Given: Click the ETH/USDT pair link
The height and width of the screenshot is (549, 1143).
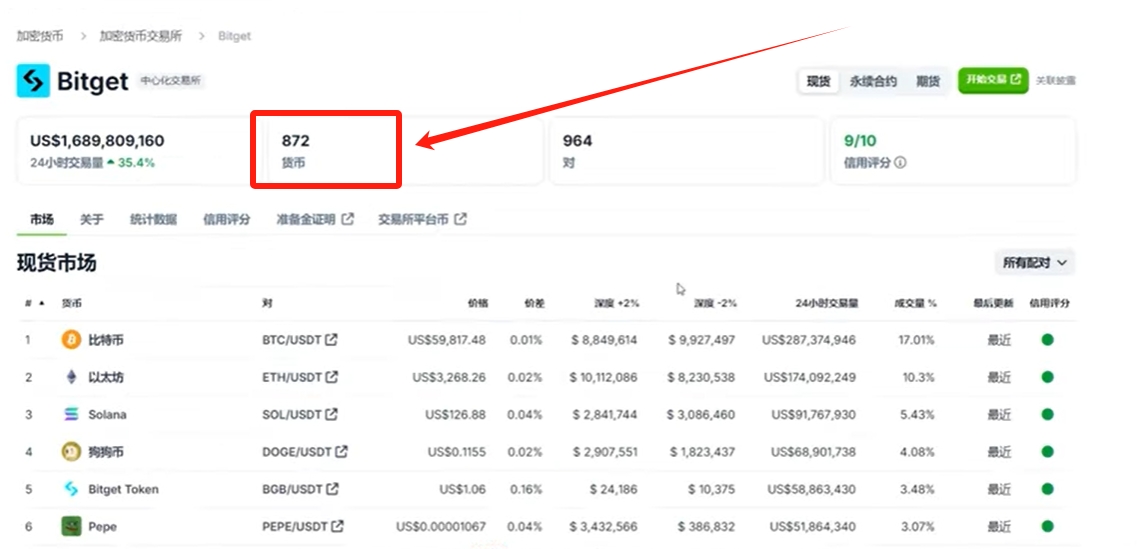Looking at the screenshot, I should pos(292,377).
